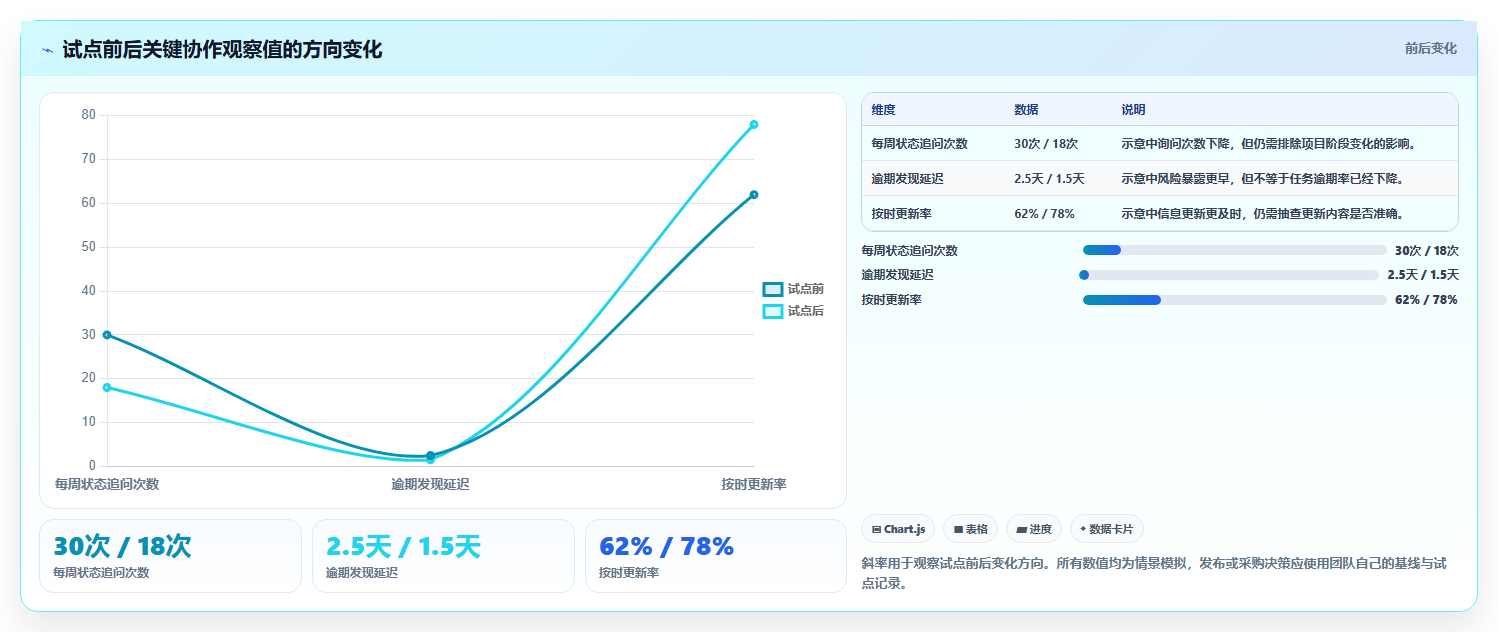The width and height of the screenshot is (1498, 632).
Task: Select table value 2.5天 / 1.5天
Action: pyautogui.click(x=1049, y=178)
